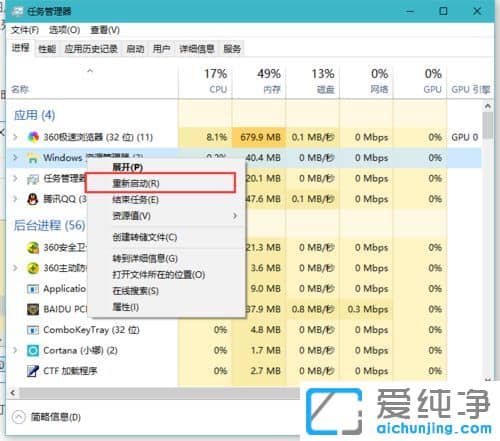Open the 资源值(V) submenu arrow
Screen dimensions: 500x441
tap(235, 216)
